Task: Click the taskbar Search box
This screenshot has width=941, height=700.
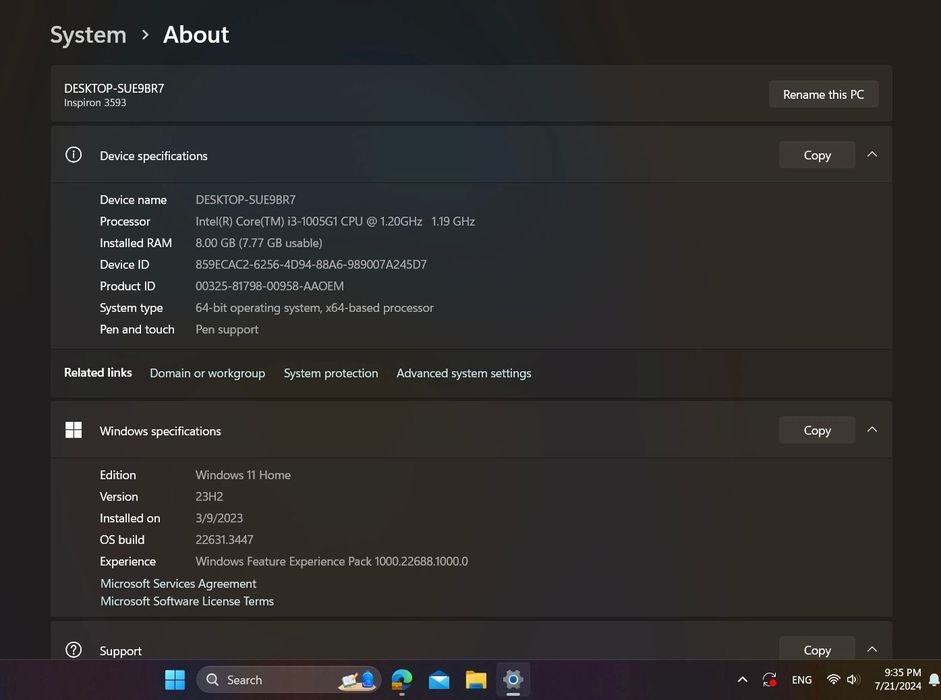Action: click(289, 680)
